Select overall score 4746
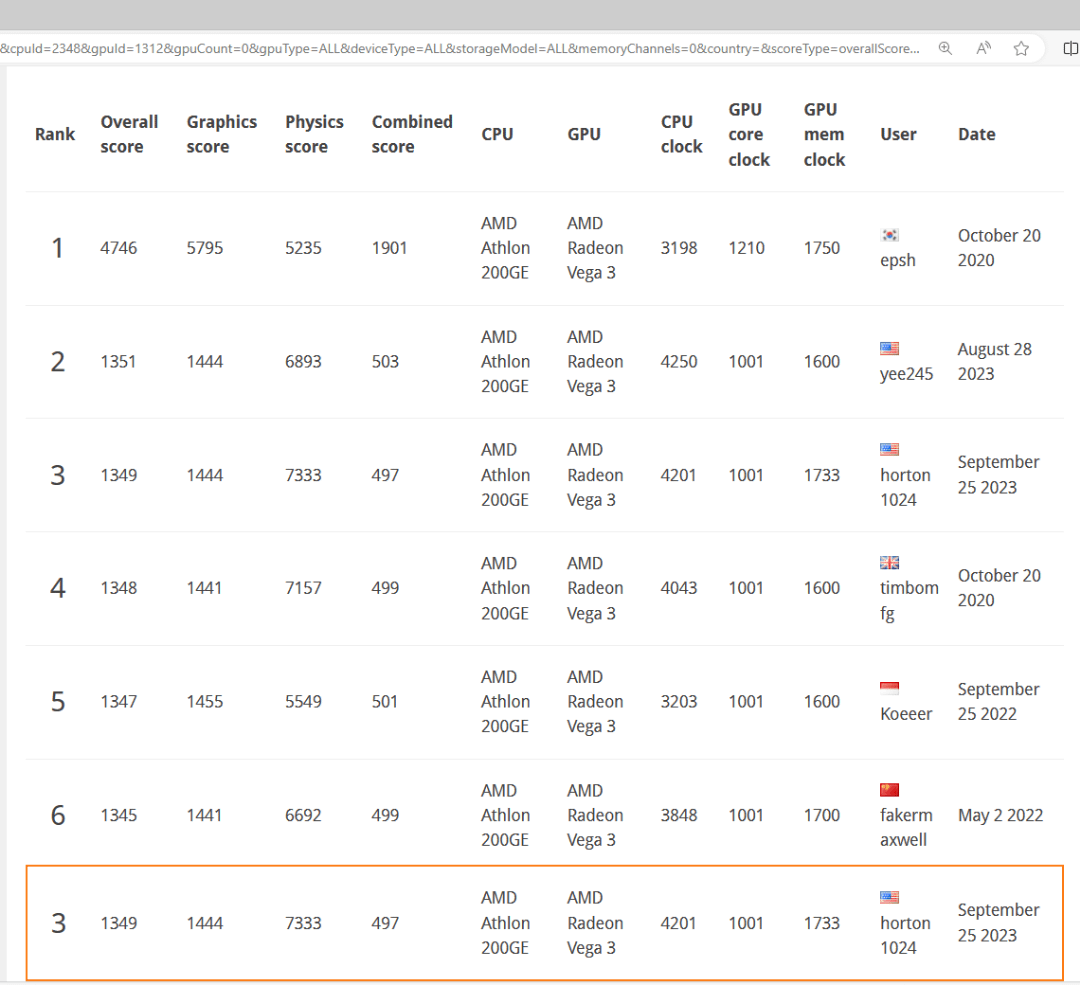The height and width of the screenshot is (985, 1080). click(x=118, y=248)
